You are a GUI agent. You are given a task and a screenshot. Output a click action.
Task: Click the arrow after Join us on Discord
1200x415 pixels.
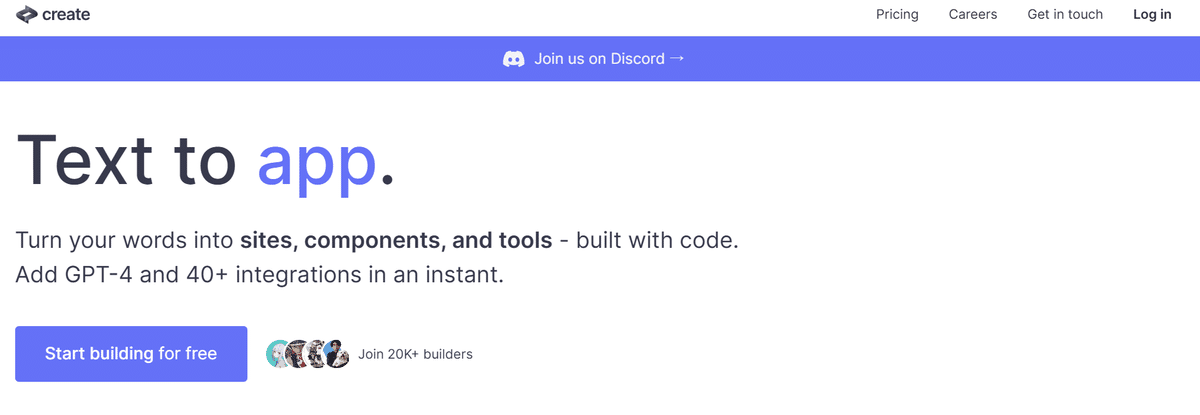click(x=677, y=58)
